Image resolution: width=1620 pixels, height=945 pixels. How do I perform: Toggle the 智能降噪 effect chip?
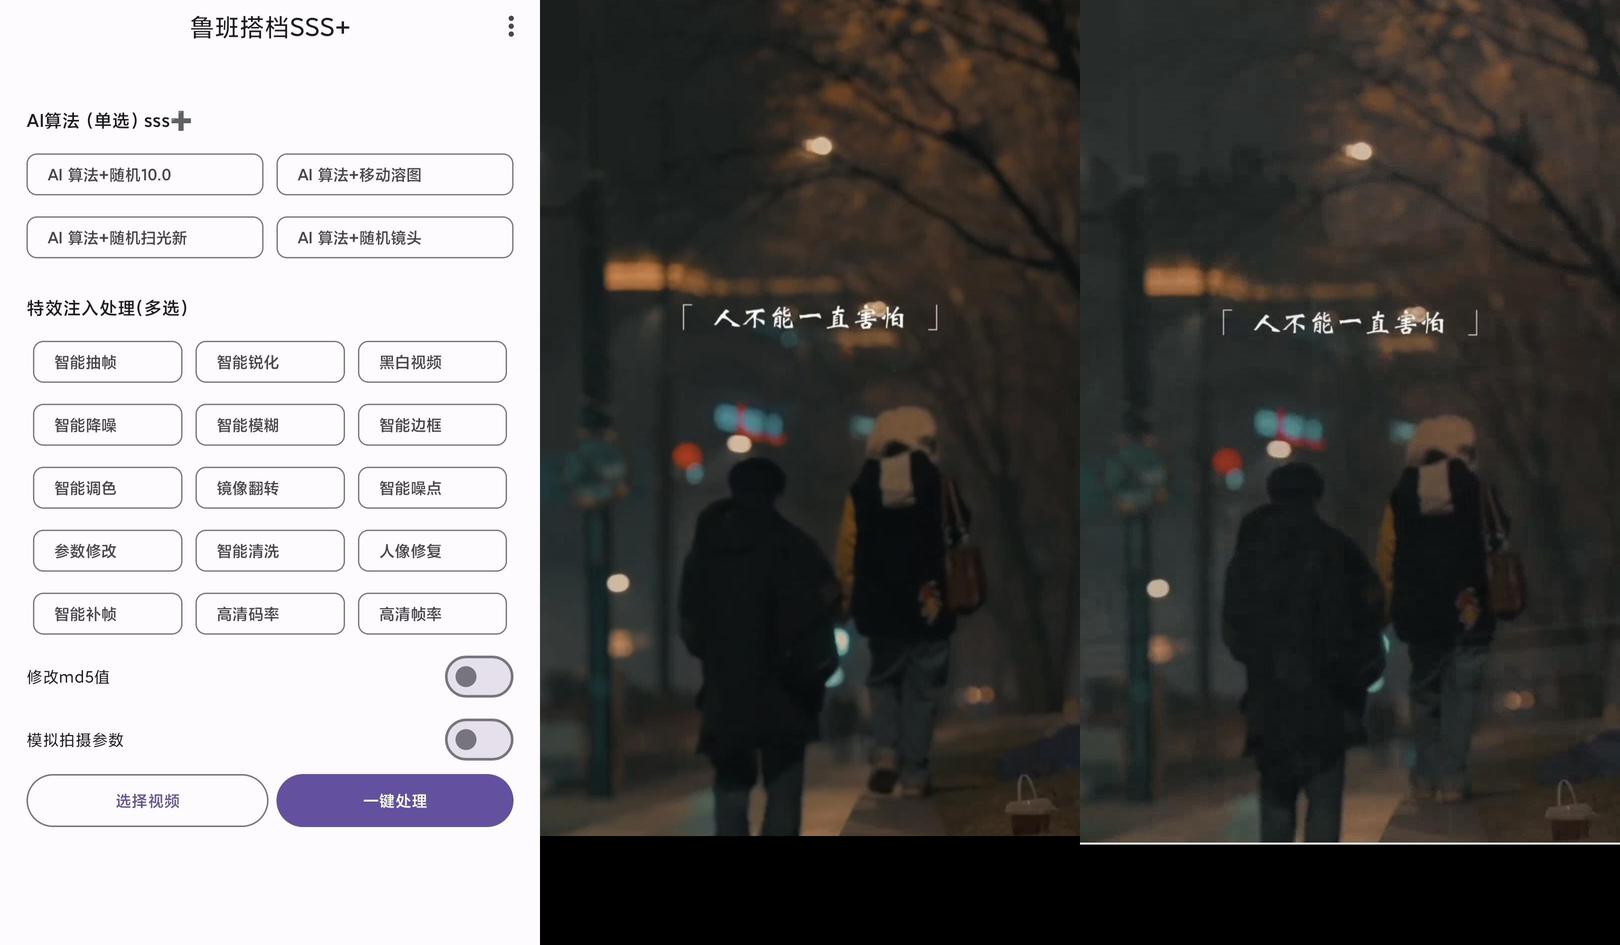coord(108,425)
